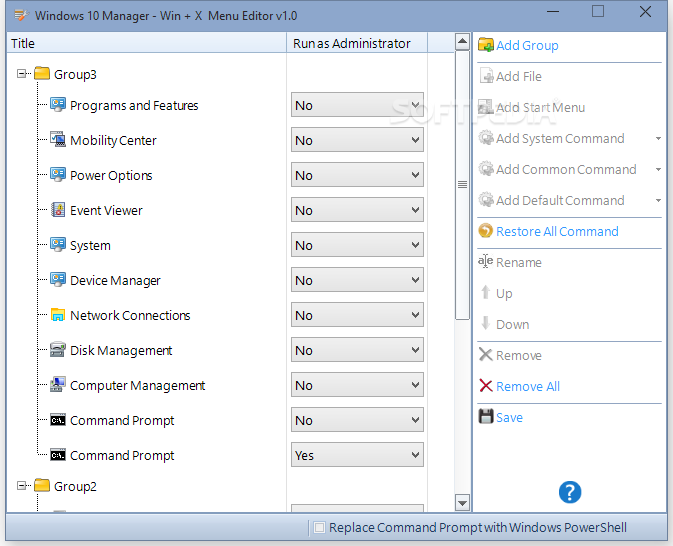Screen dimensions: 673x546
Task: Expand the Add Default Command arrow menu
Action: (658, 200)
